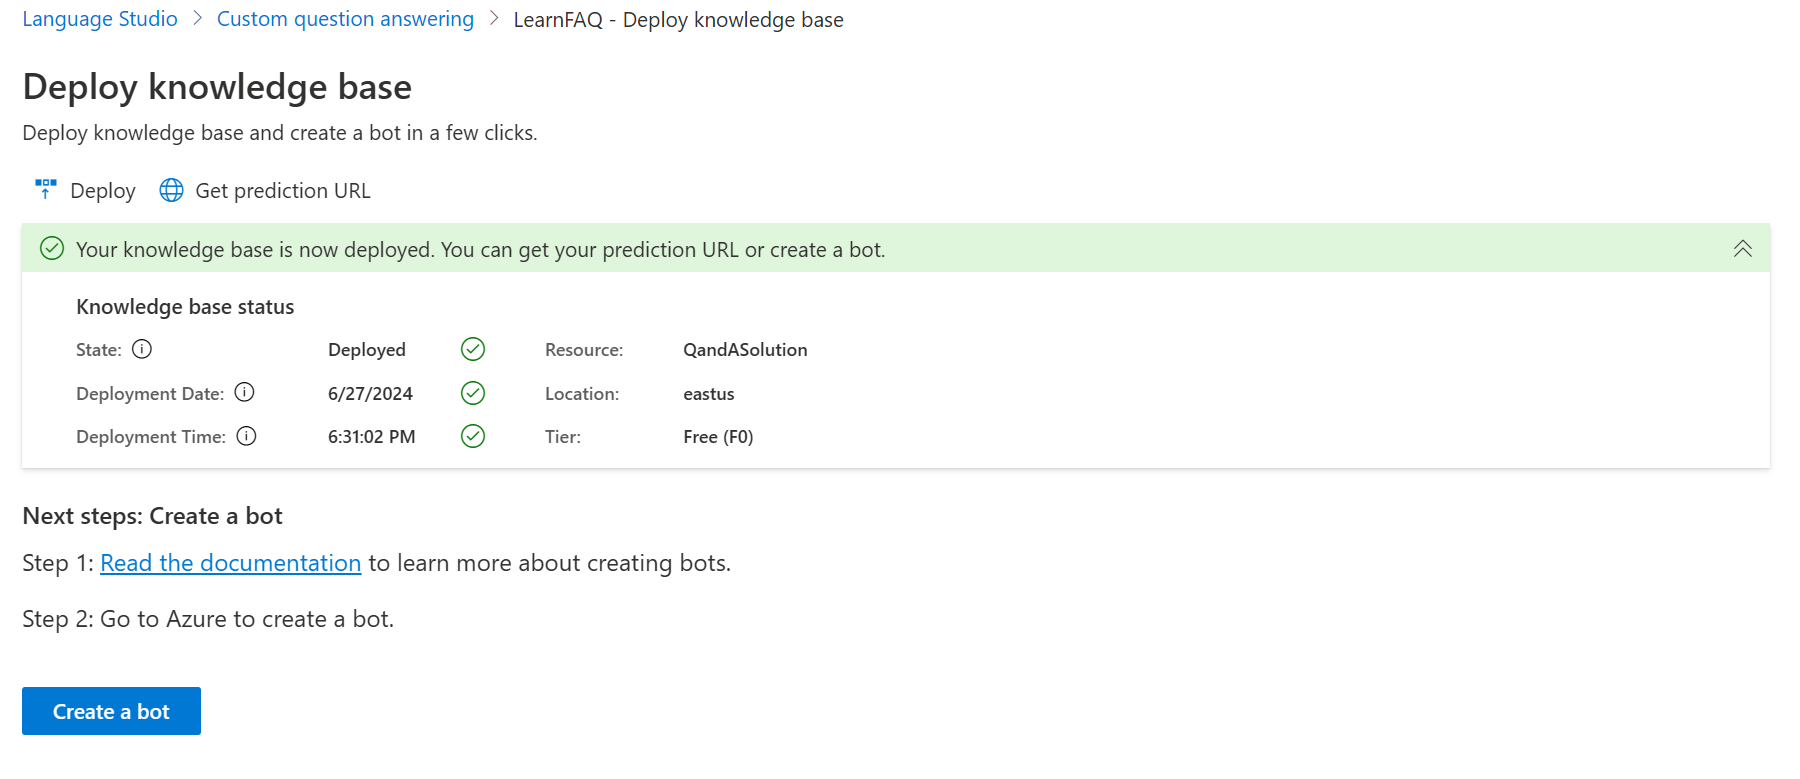Click the Knowledge base status heading
Screen dimensions: 1800x779
[x=185, y=307]
